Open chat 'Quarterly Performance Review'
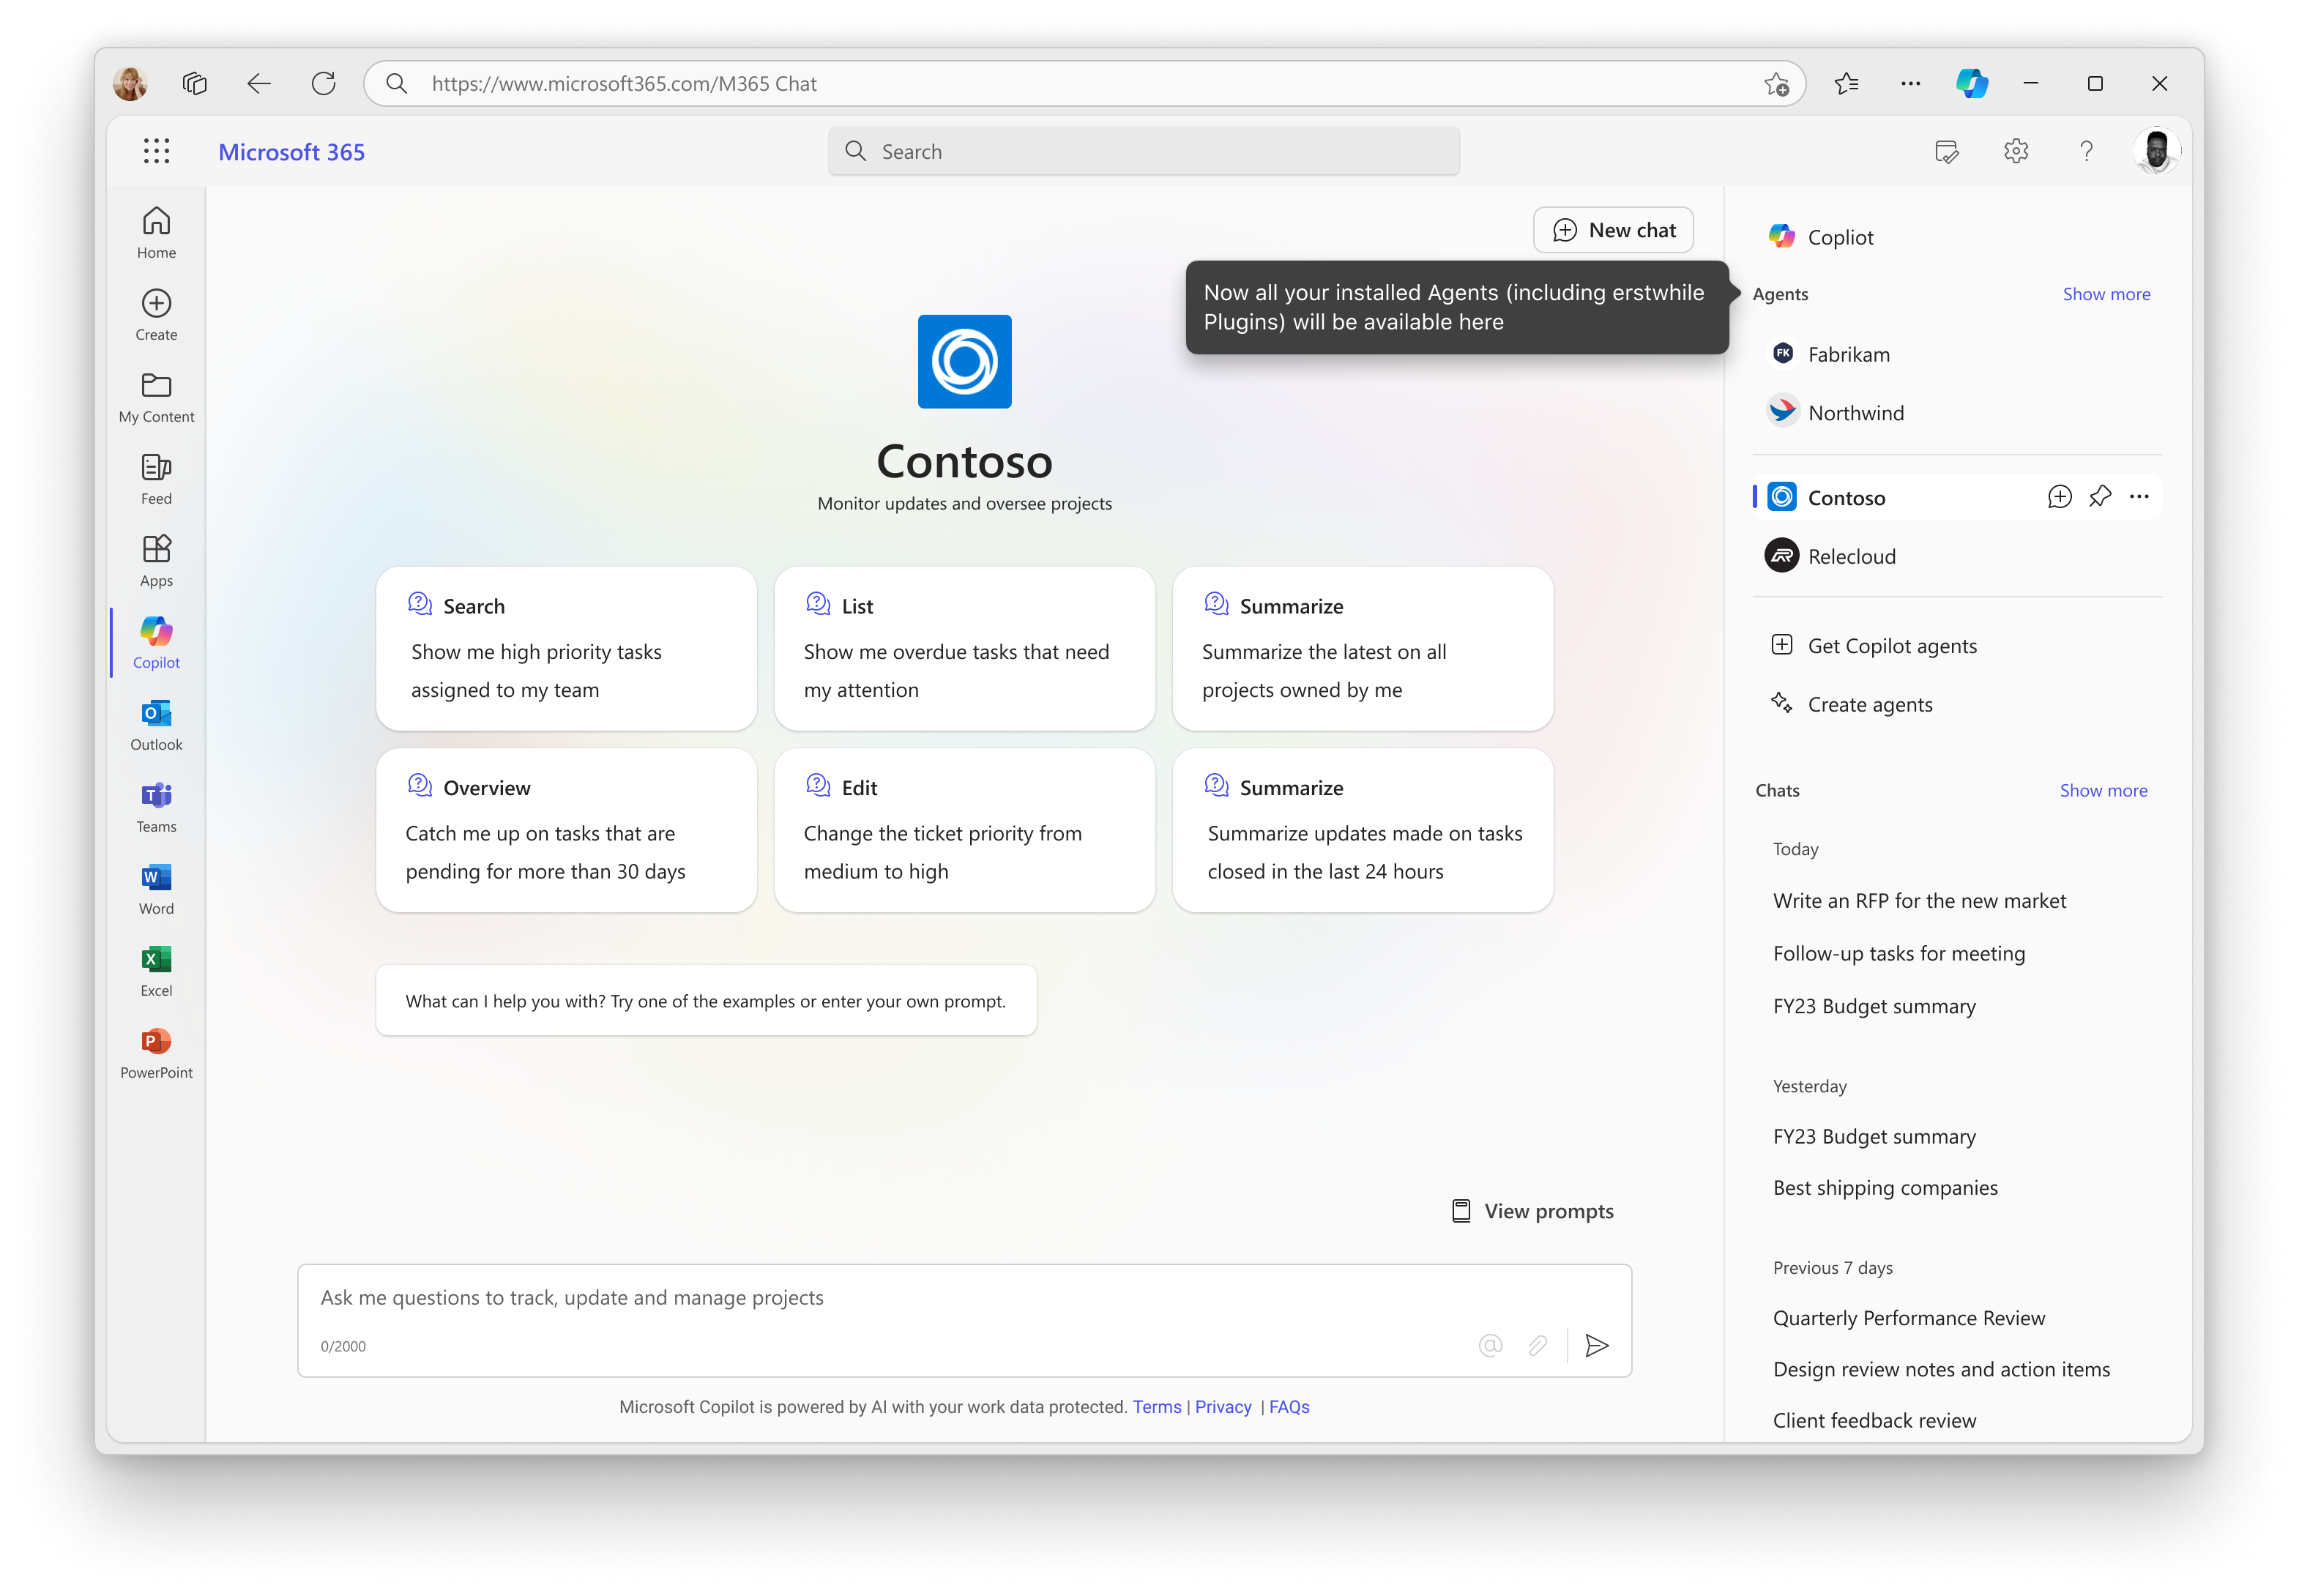2299x1596 pixels. [x=1908, y=1317]
